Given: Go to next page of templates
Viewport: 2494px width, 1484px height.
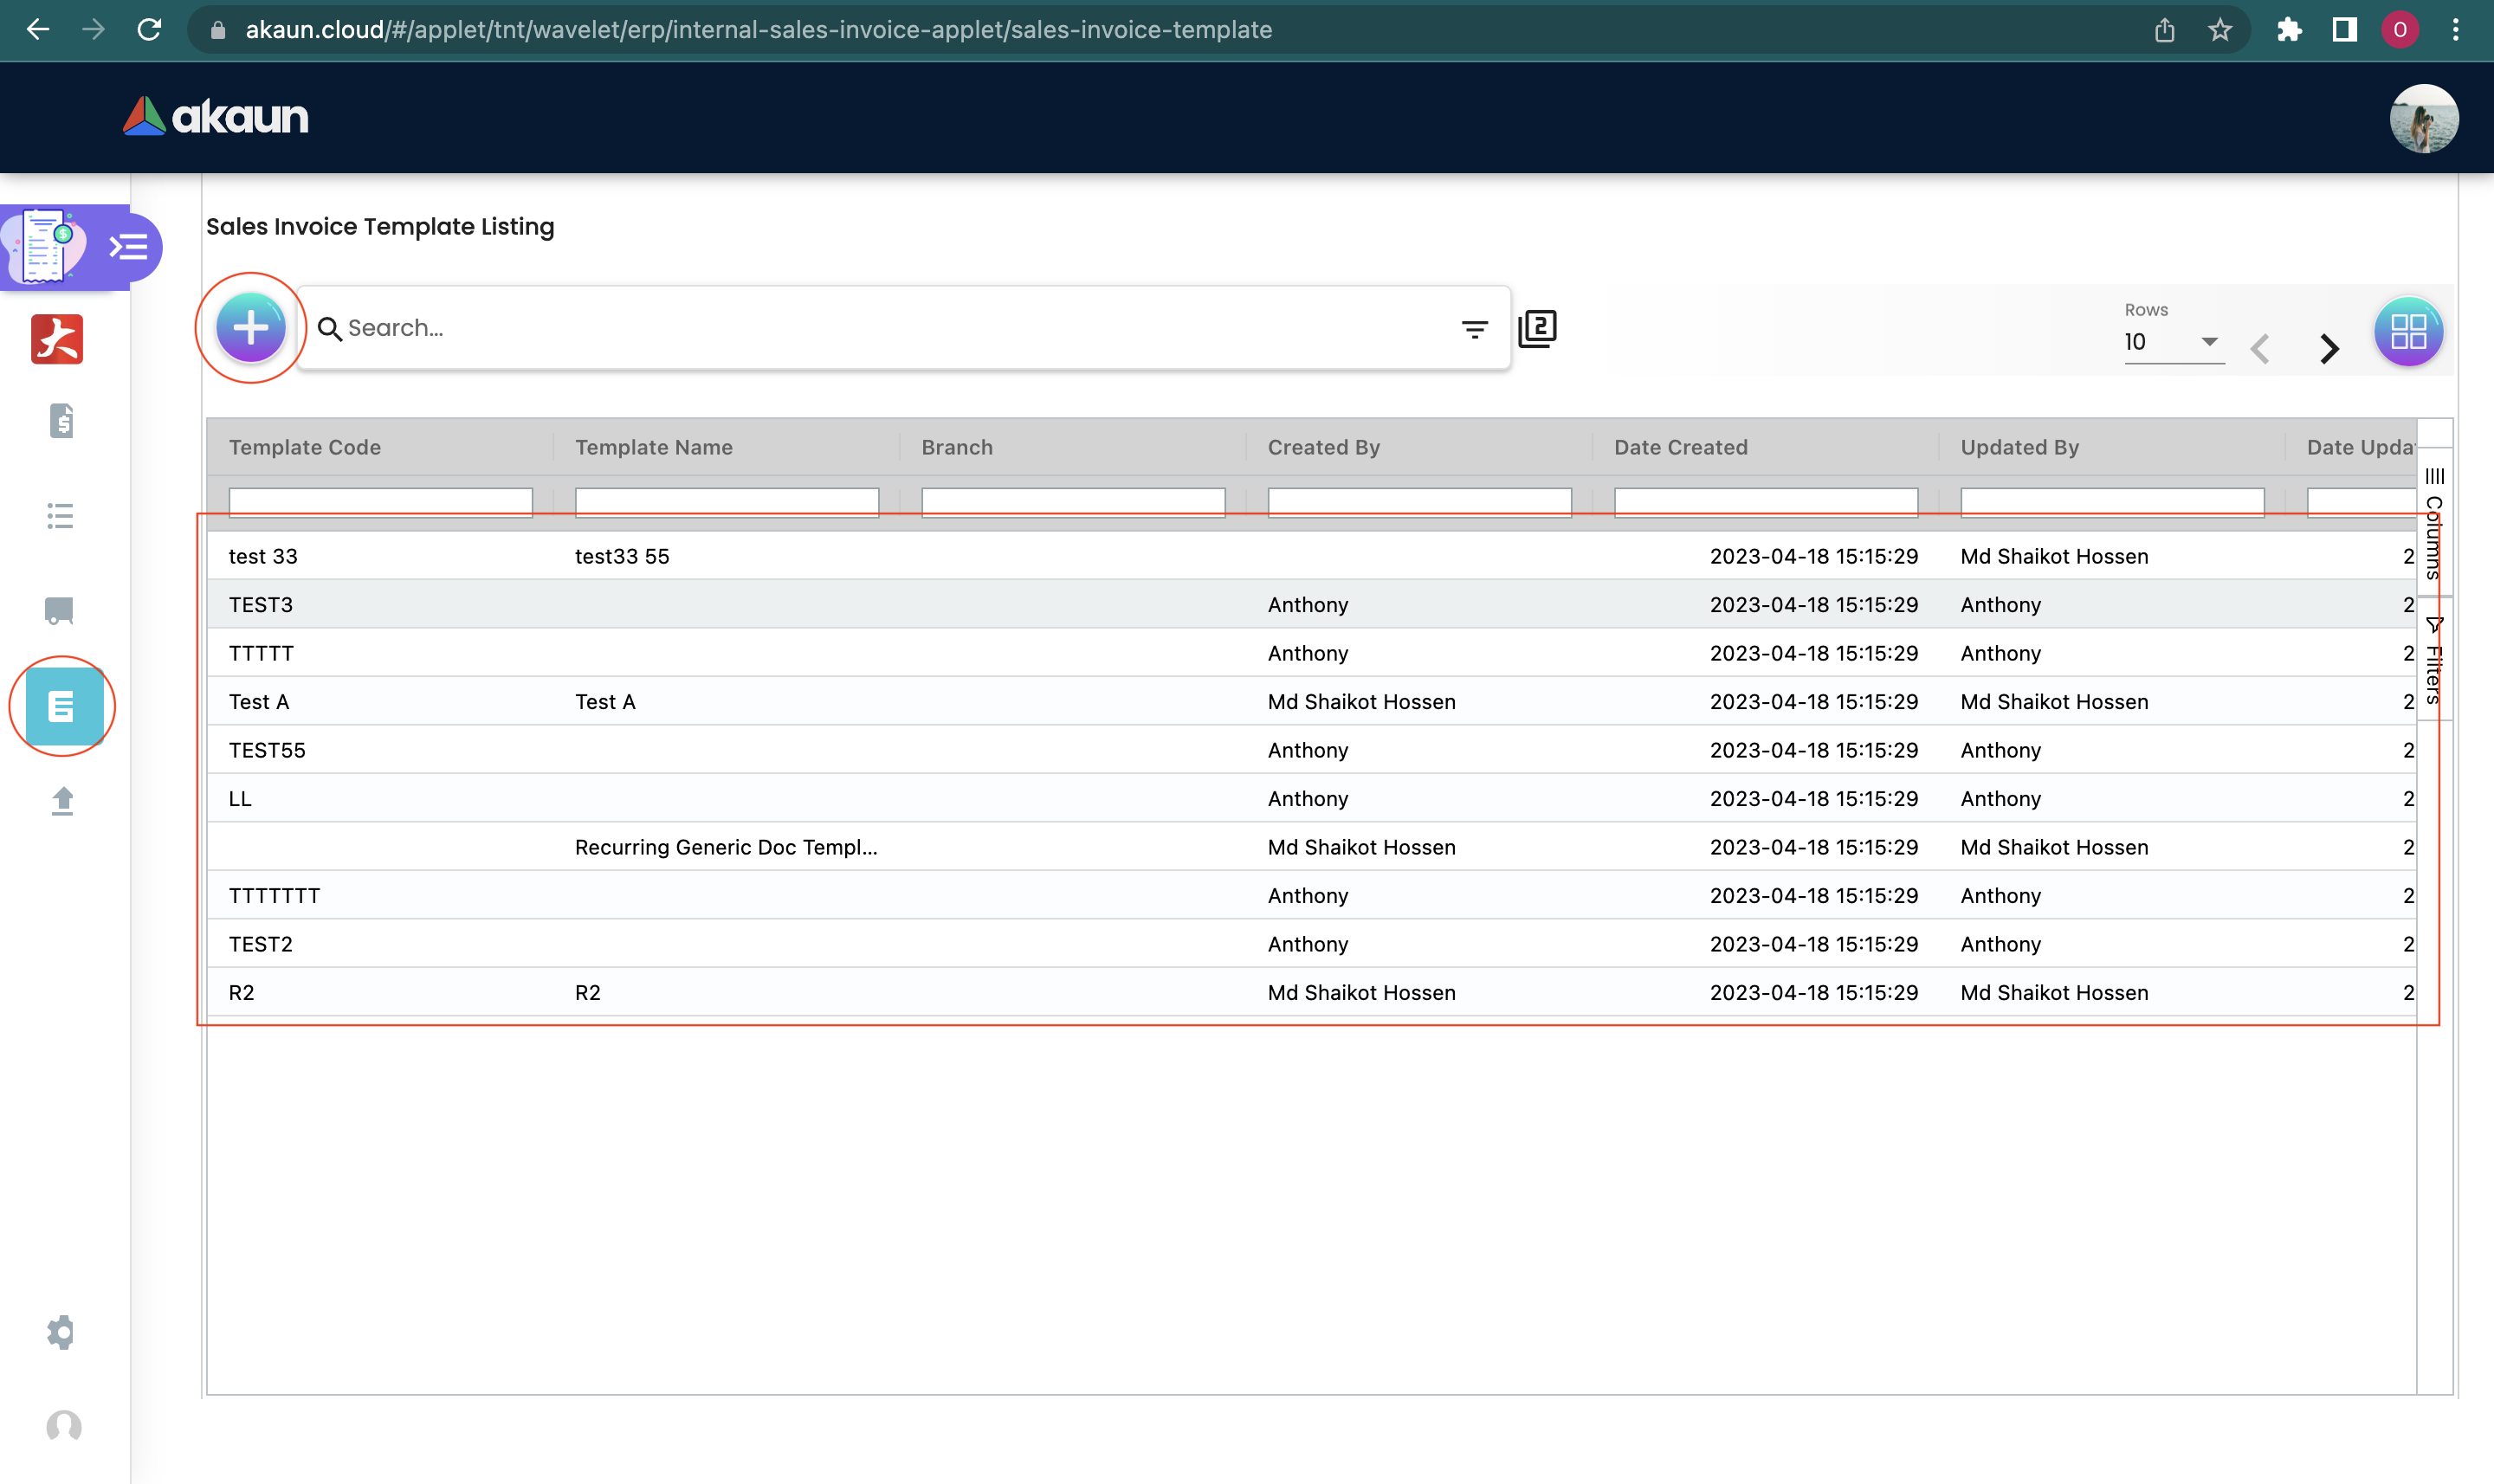Looking at the screenshot, I should 2329,348.
